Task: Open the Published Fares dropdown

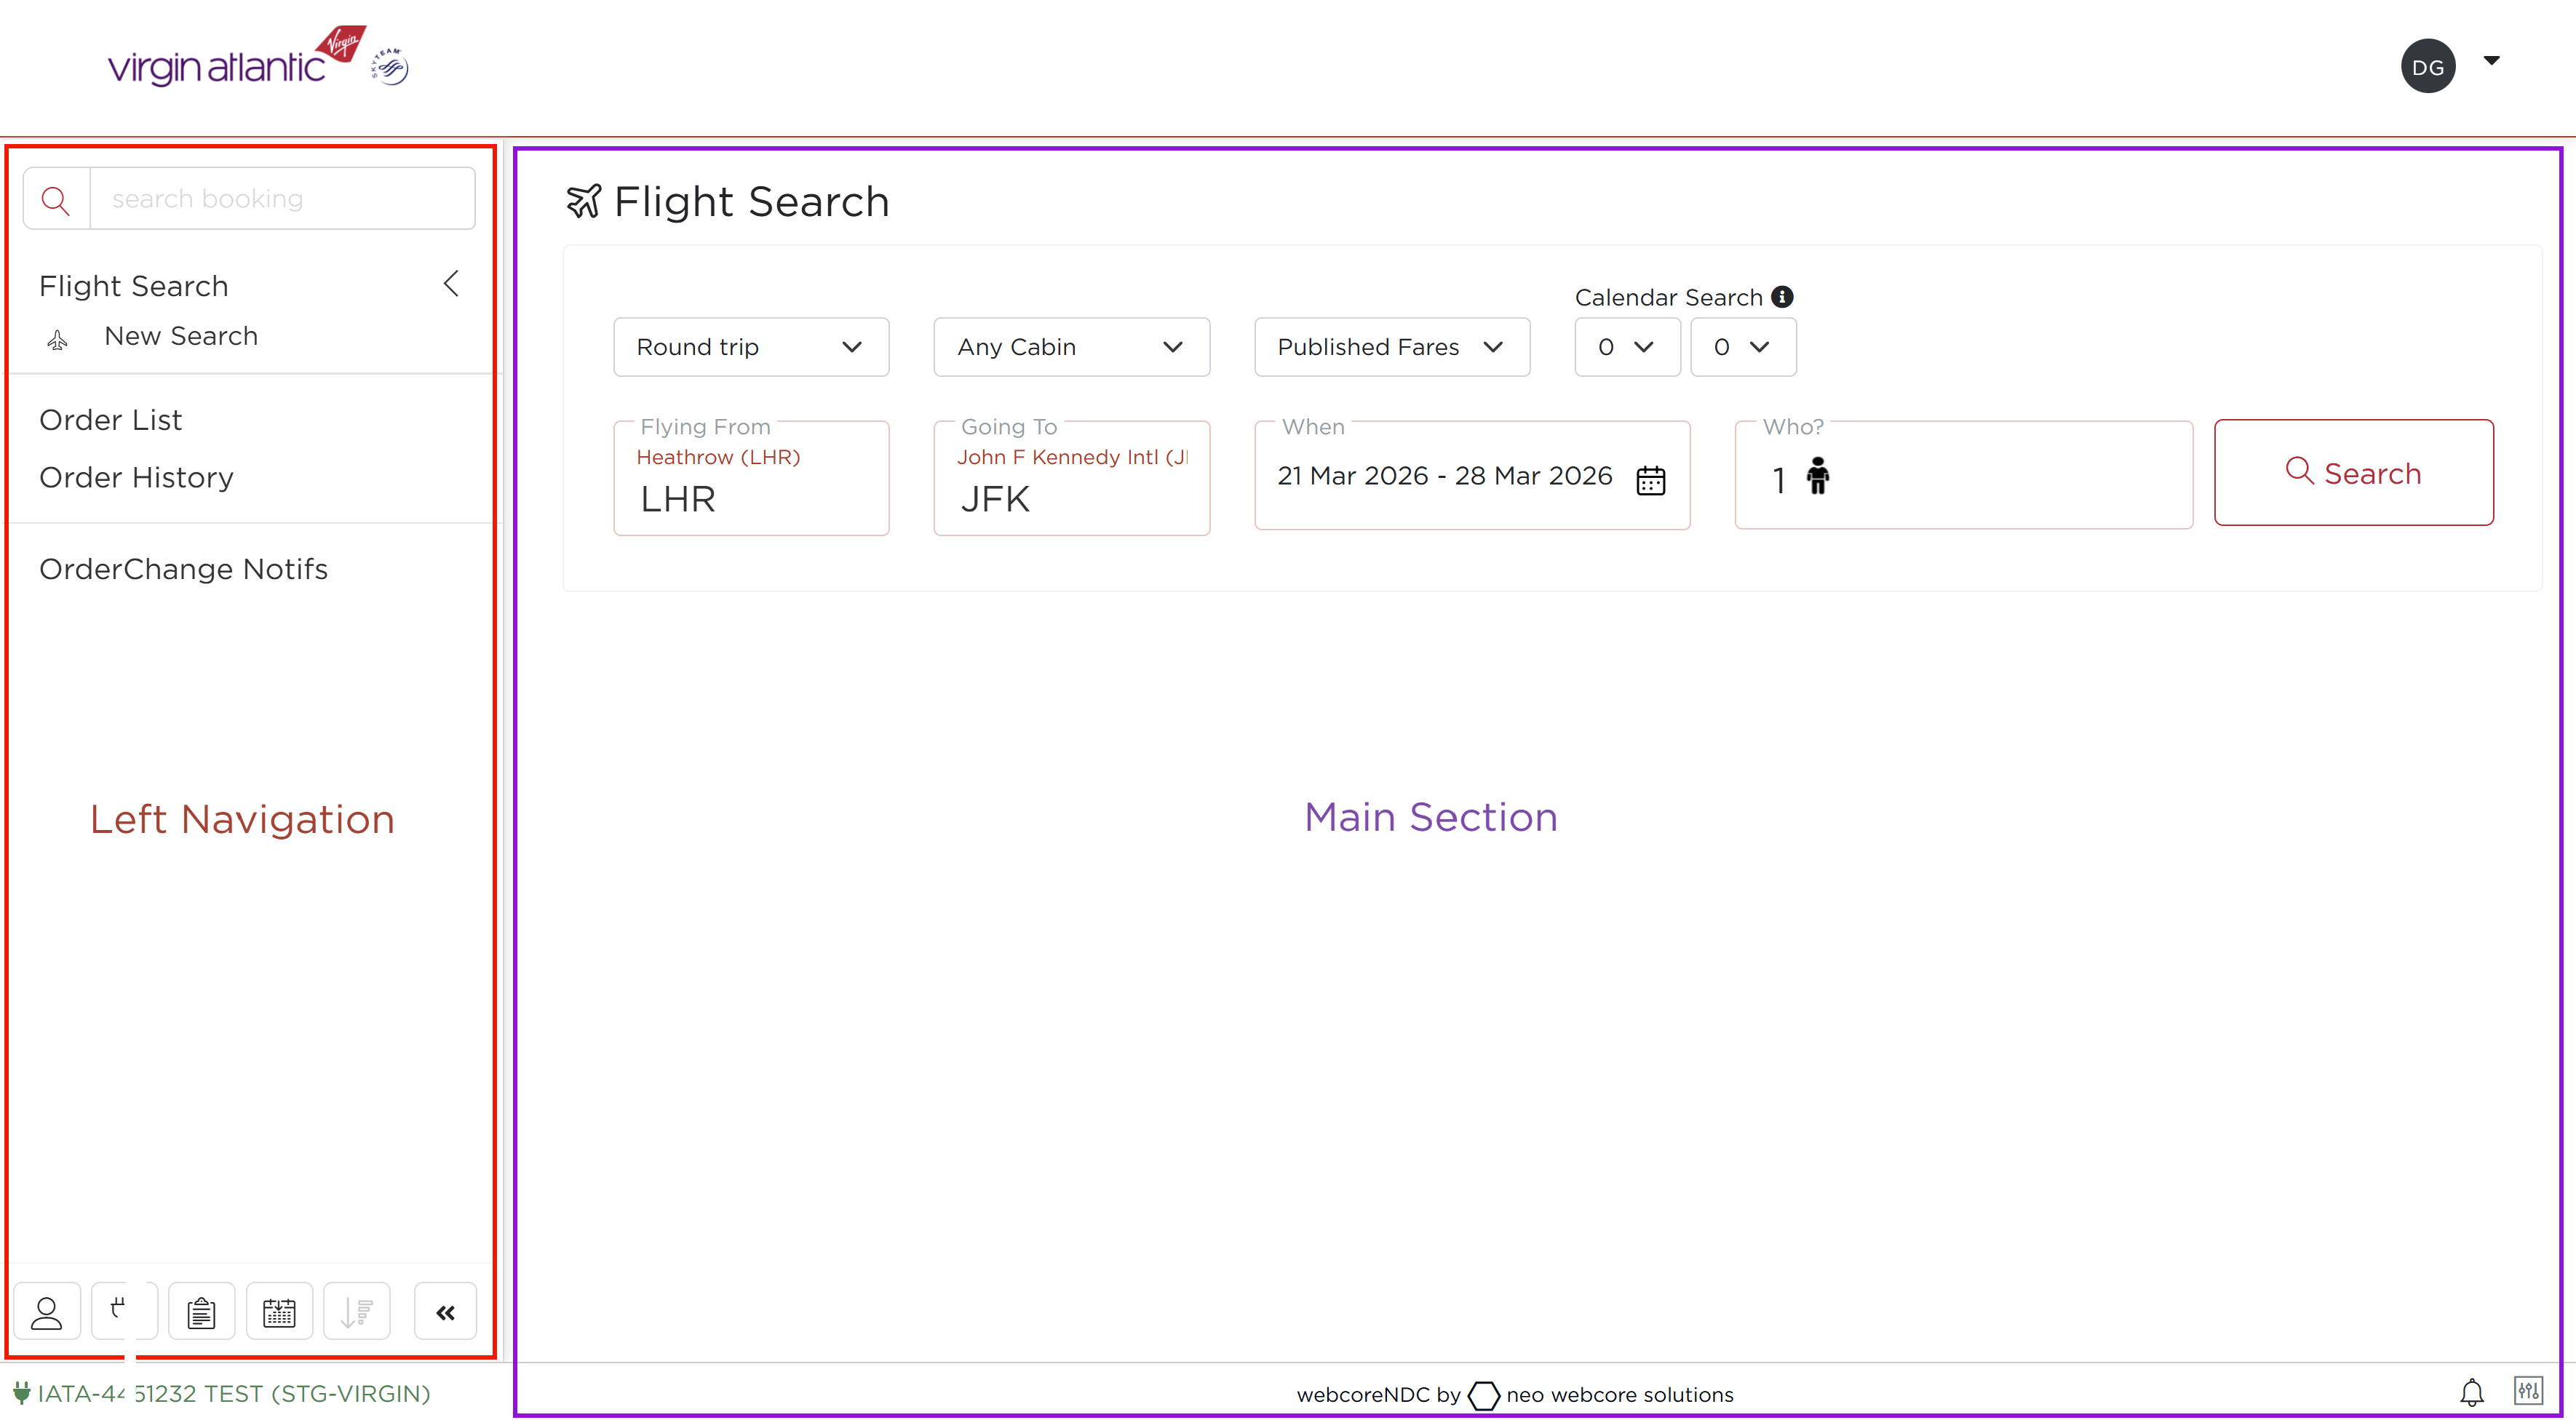Action: pyautogui.click(x=1392, y=347)
